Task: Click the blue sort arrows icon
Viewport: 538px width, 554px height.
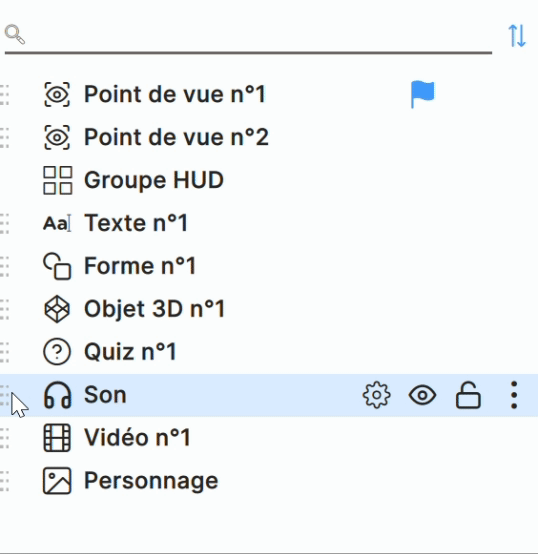Action: 517,36
